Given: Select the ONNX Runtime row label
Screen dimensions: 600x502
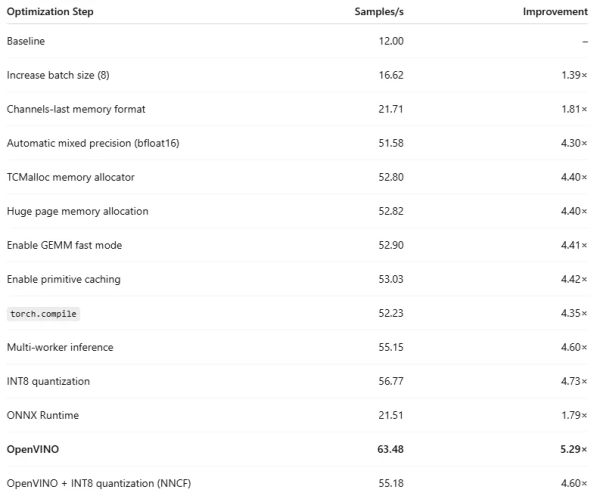Looking at the screenshot, I should click(x=42, y=415).
